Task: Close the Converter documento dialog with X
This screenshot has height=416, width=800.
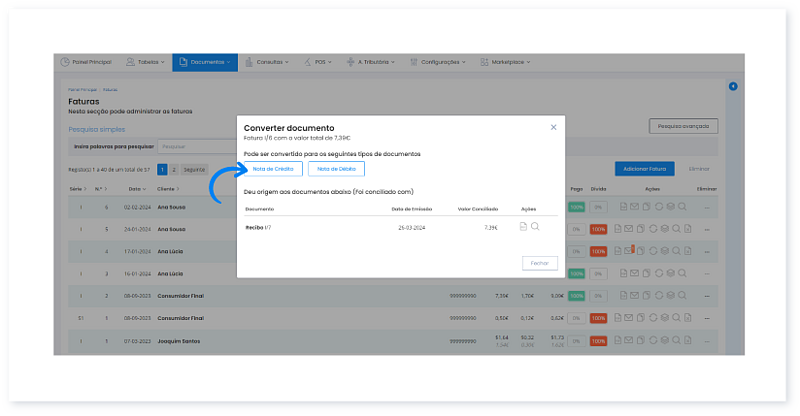Action: (553, 128)
